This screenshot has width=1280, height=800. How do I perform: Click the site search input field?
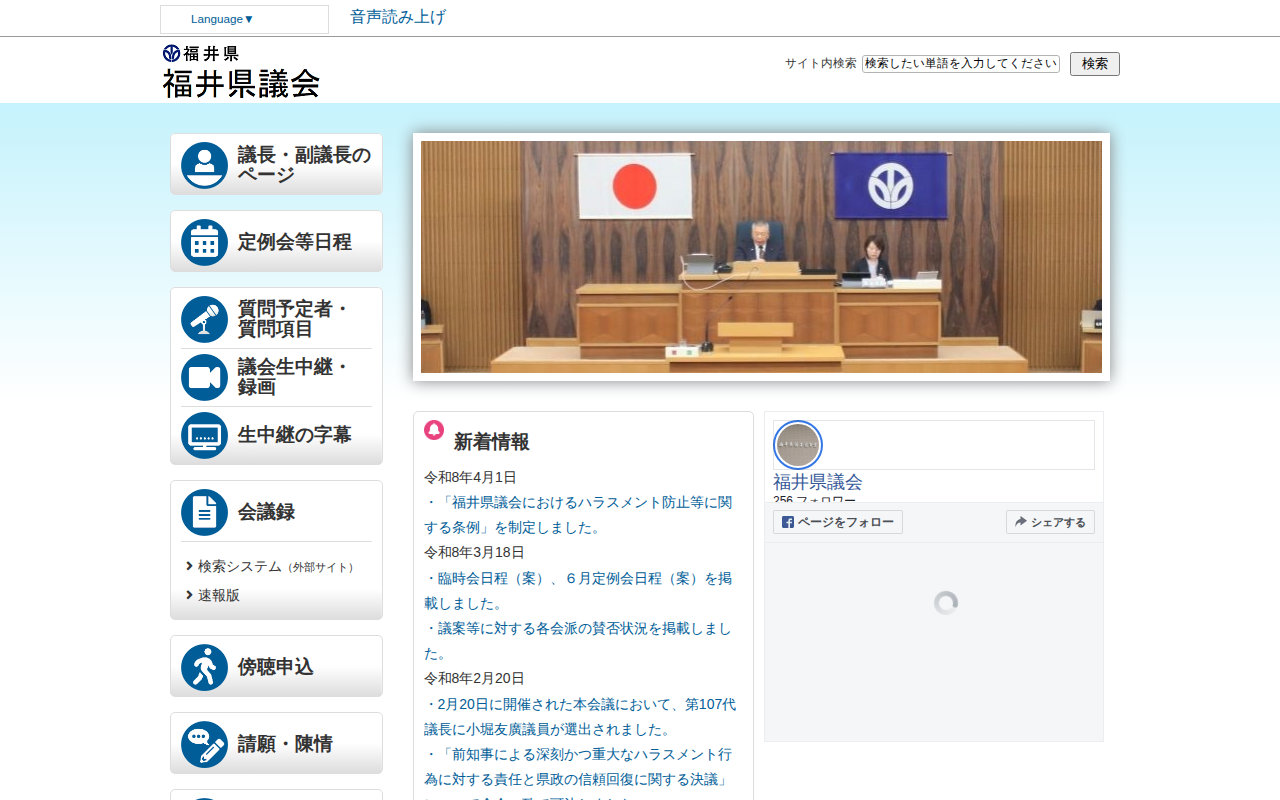click(x=960, y=63)
